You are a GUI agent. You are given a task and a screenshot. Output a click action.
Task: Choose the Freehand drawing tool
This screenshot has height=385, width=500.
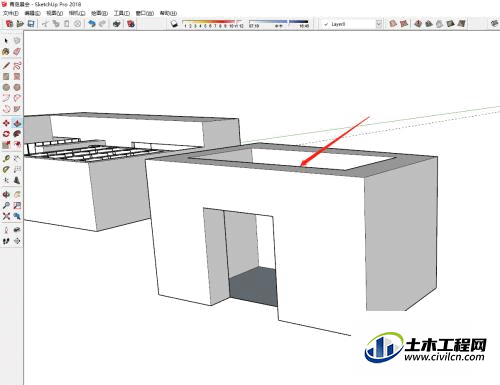[17, 65]
